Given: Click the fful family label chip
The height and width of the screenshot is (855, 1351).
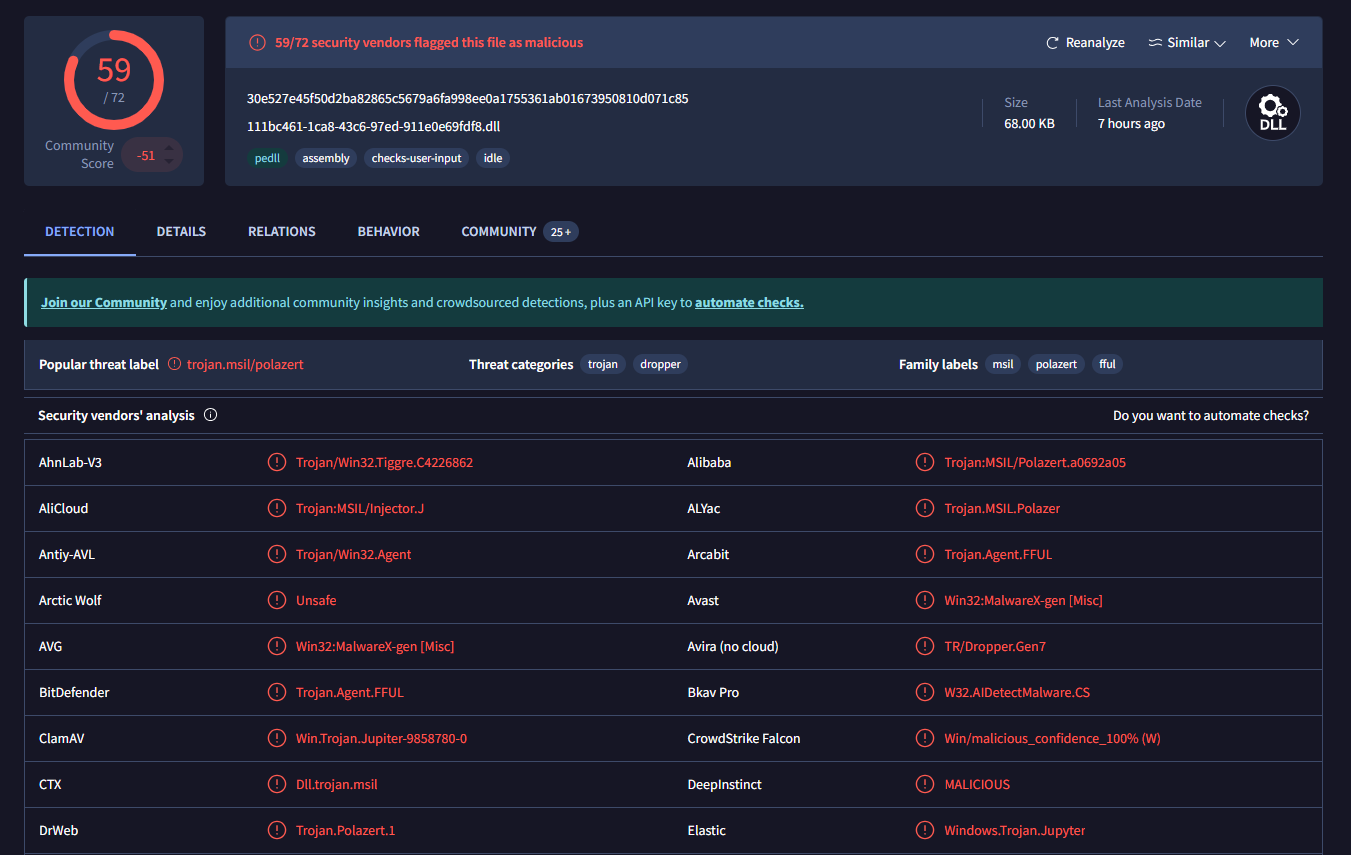Looking at the screenshot, I should click(1107, 364).
